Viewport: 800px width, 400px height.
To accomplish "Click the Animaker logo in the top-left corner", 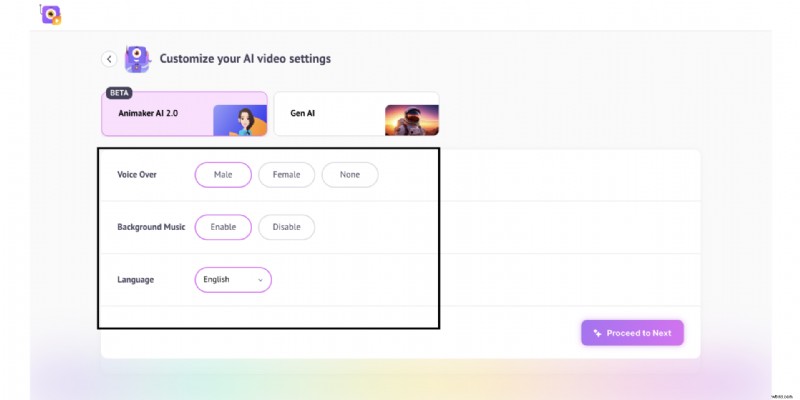I will [50, 14].
